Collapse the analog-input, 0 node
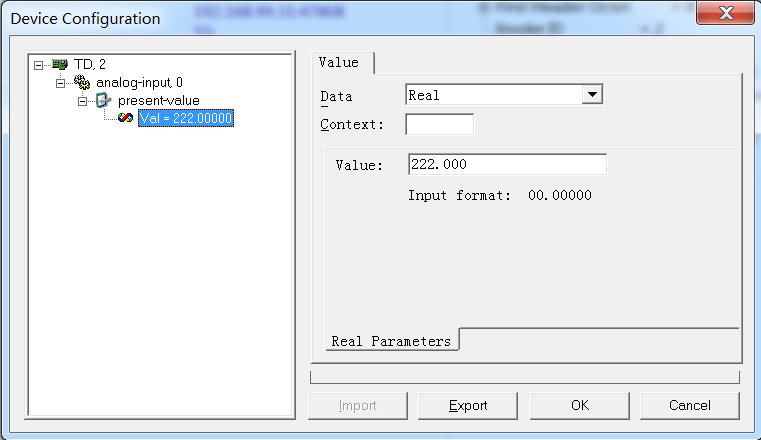Screen dimensions: 761x440 click(60, 83)
